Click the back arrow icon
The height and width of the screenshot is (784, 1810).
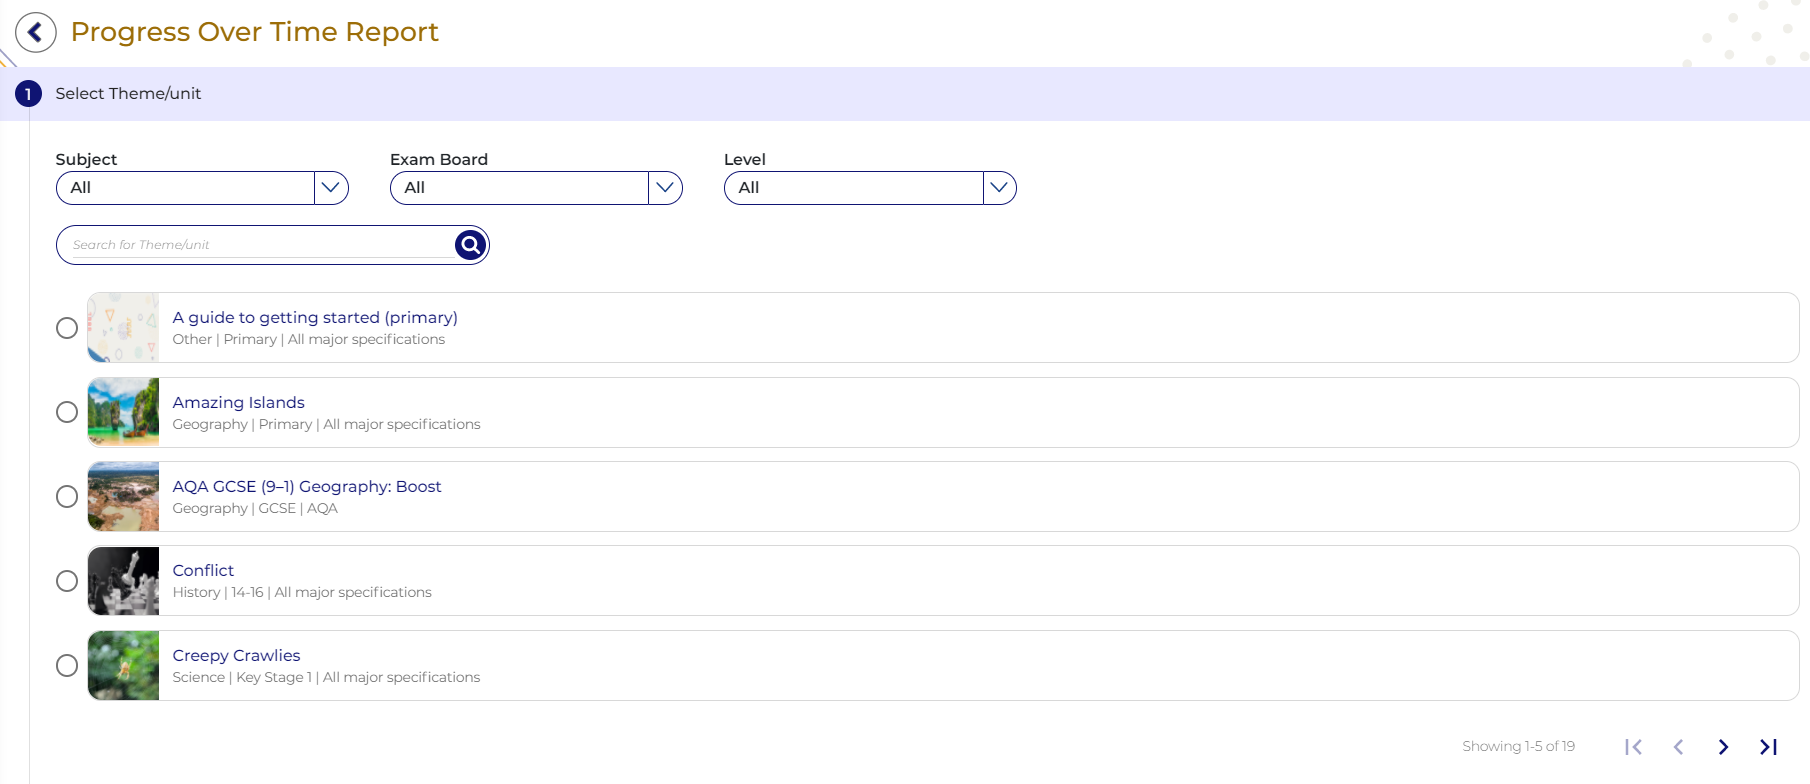(36, 32)
